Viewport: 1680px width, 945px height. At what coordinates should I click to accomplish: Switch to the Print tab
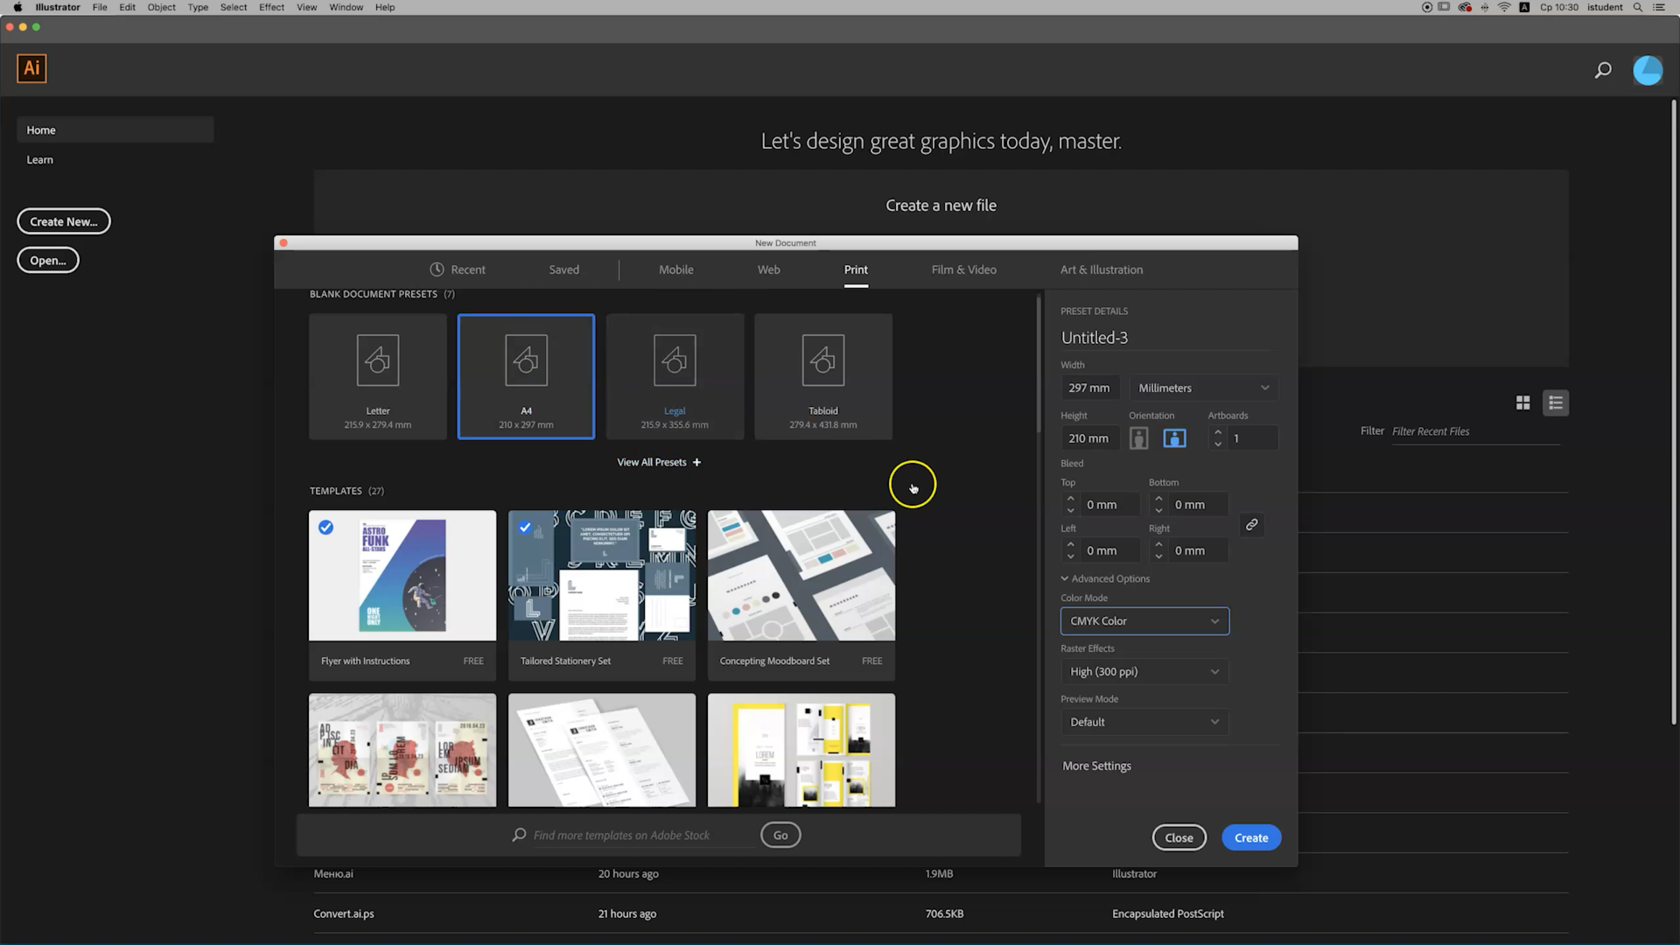[856, 270]
